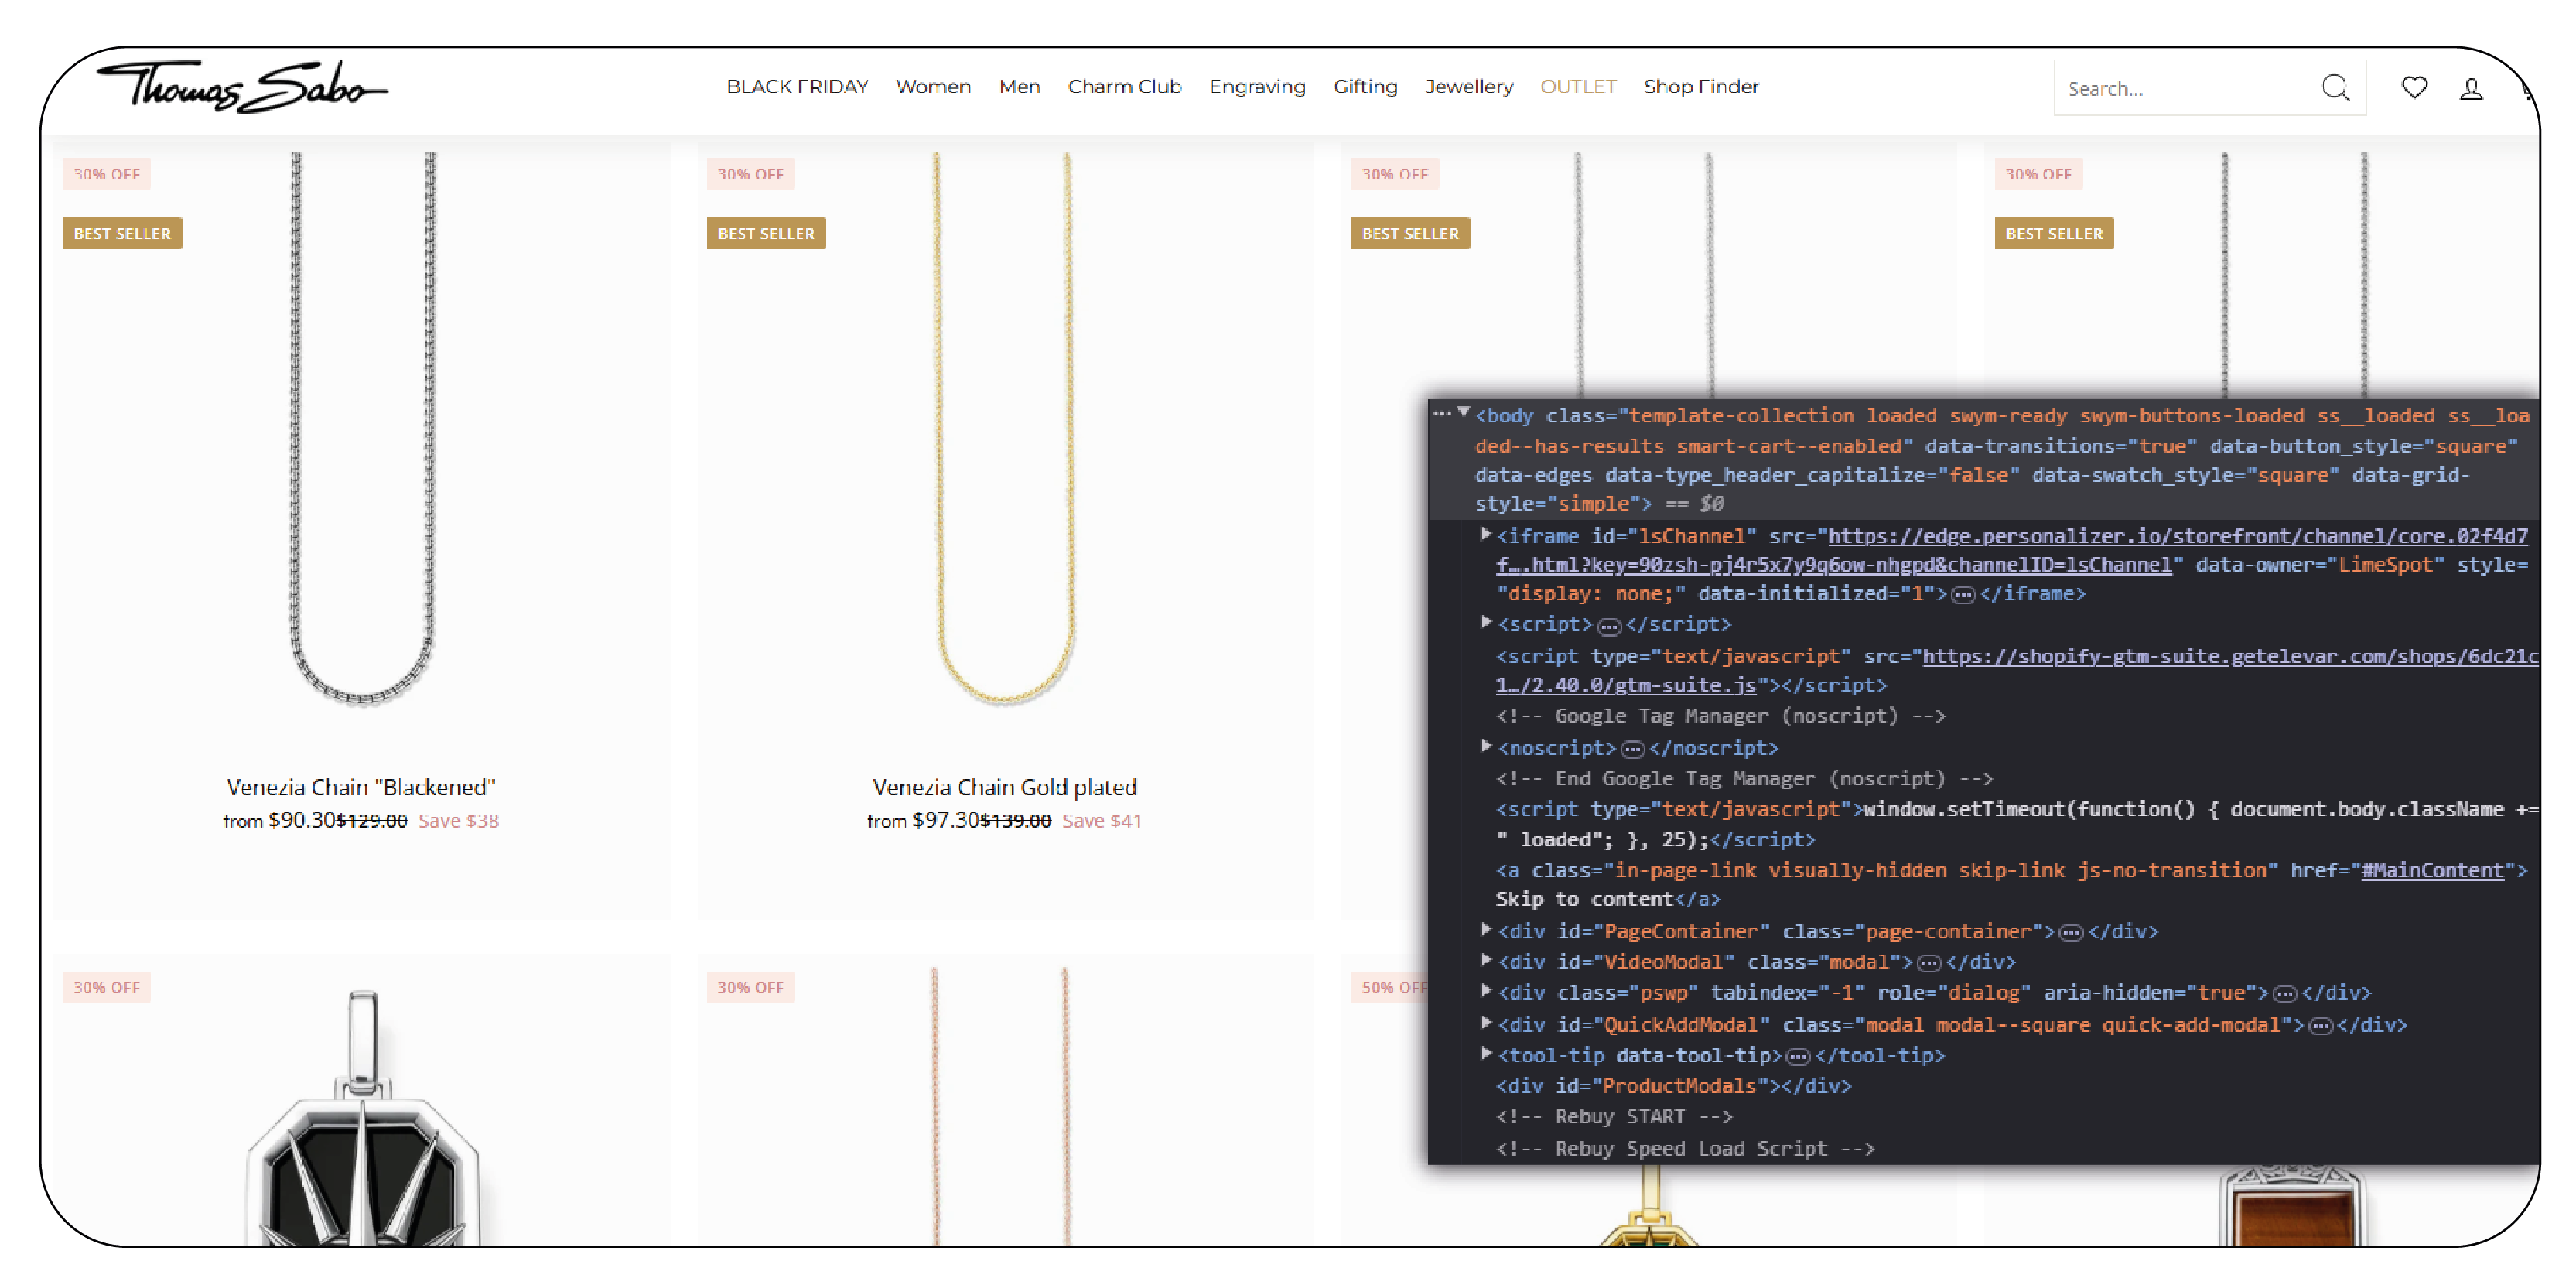Expand the QuickAddModal ellipsis badge
This screenshot has width=2576, height=1278.
click(2321, 1026)
